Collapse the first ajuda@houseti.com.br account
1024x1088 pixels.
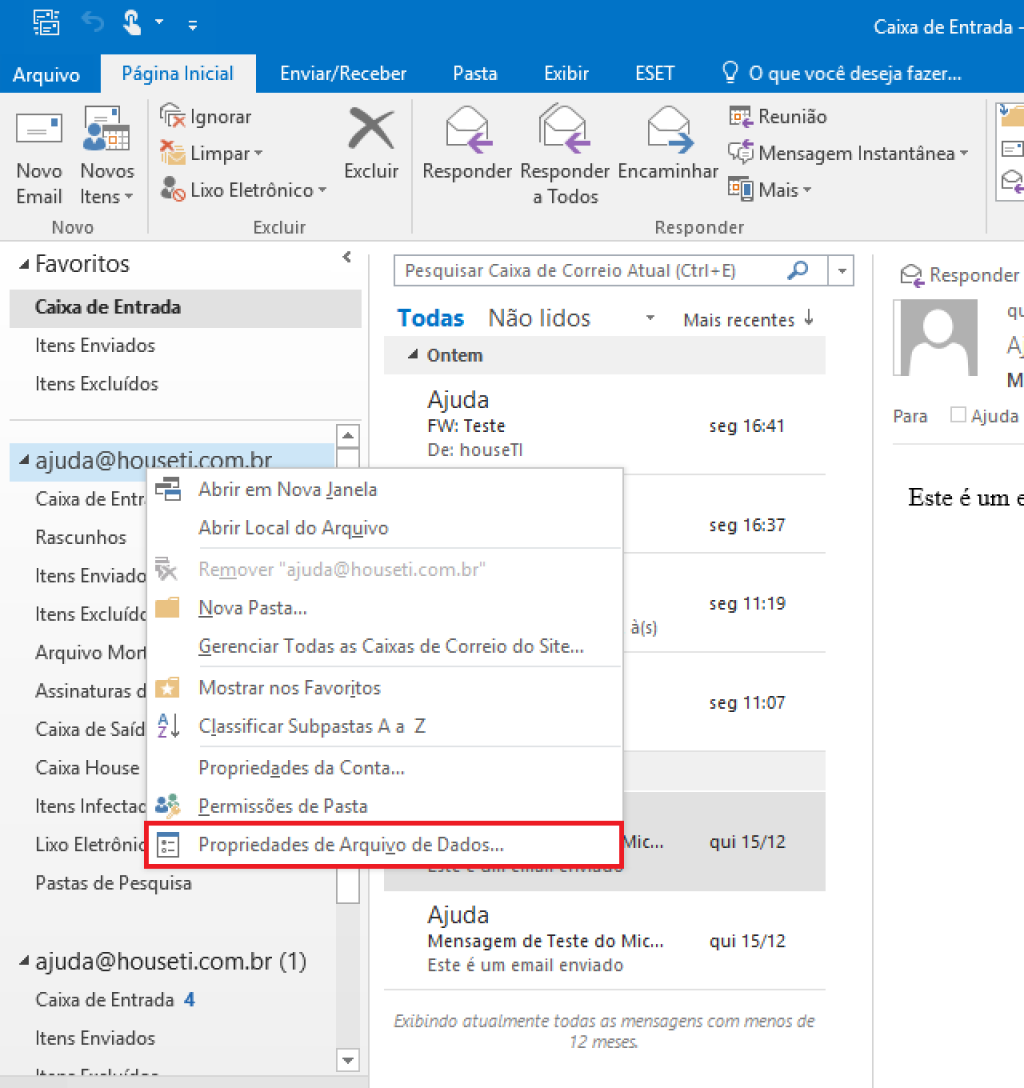tap(24, 459)
